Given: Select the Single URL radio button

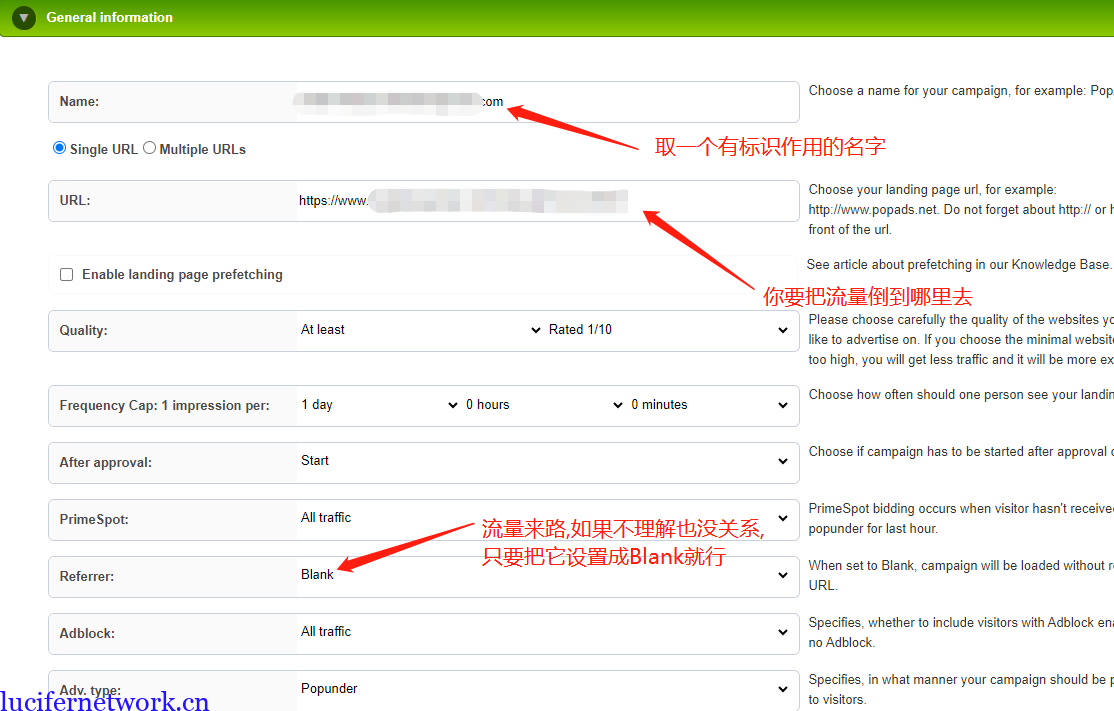Looking at the screenshot, I should (58, 148).
